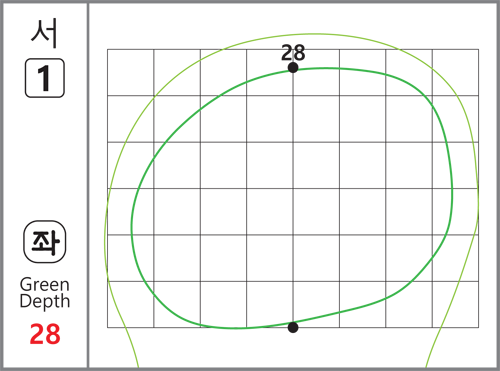Select the bottom-left grid cell
The image size is (500, 371).
coord(130,304)
